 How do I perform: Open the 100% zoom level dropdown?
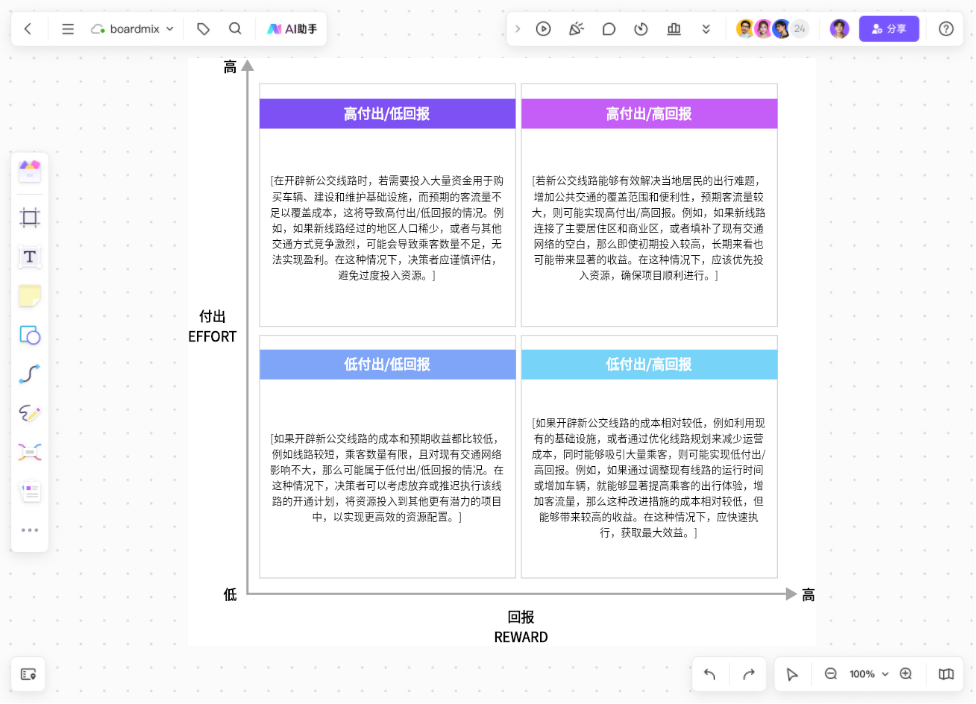[x=868, y=674]
